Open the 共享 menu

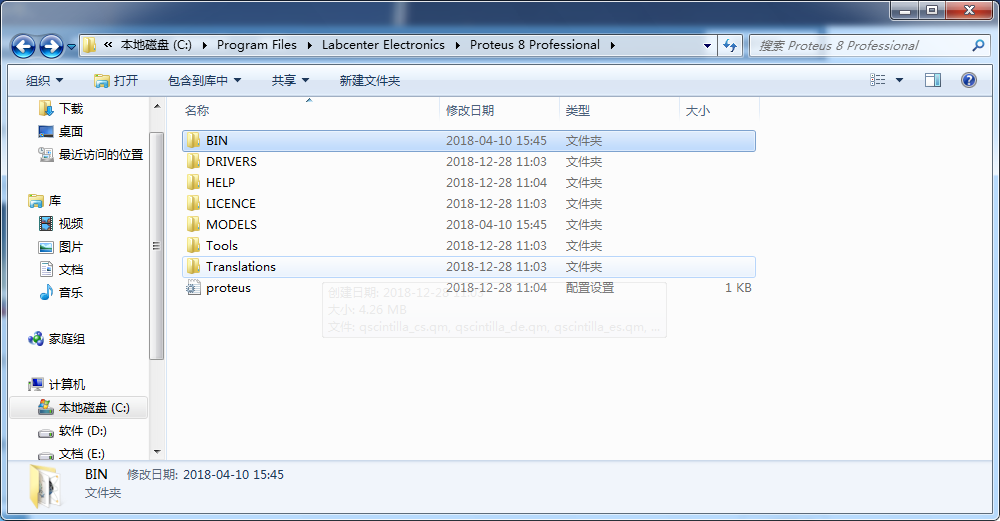point(290,80)
